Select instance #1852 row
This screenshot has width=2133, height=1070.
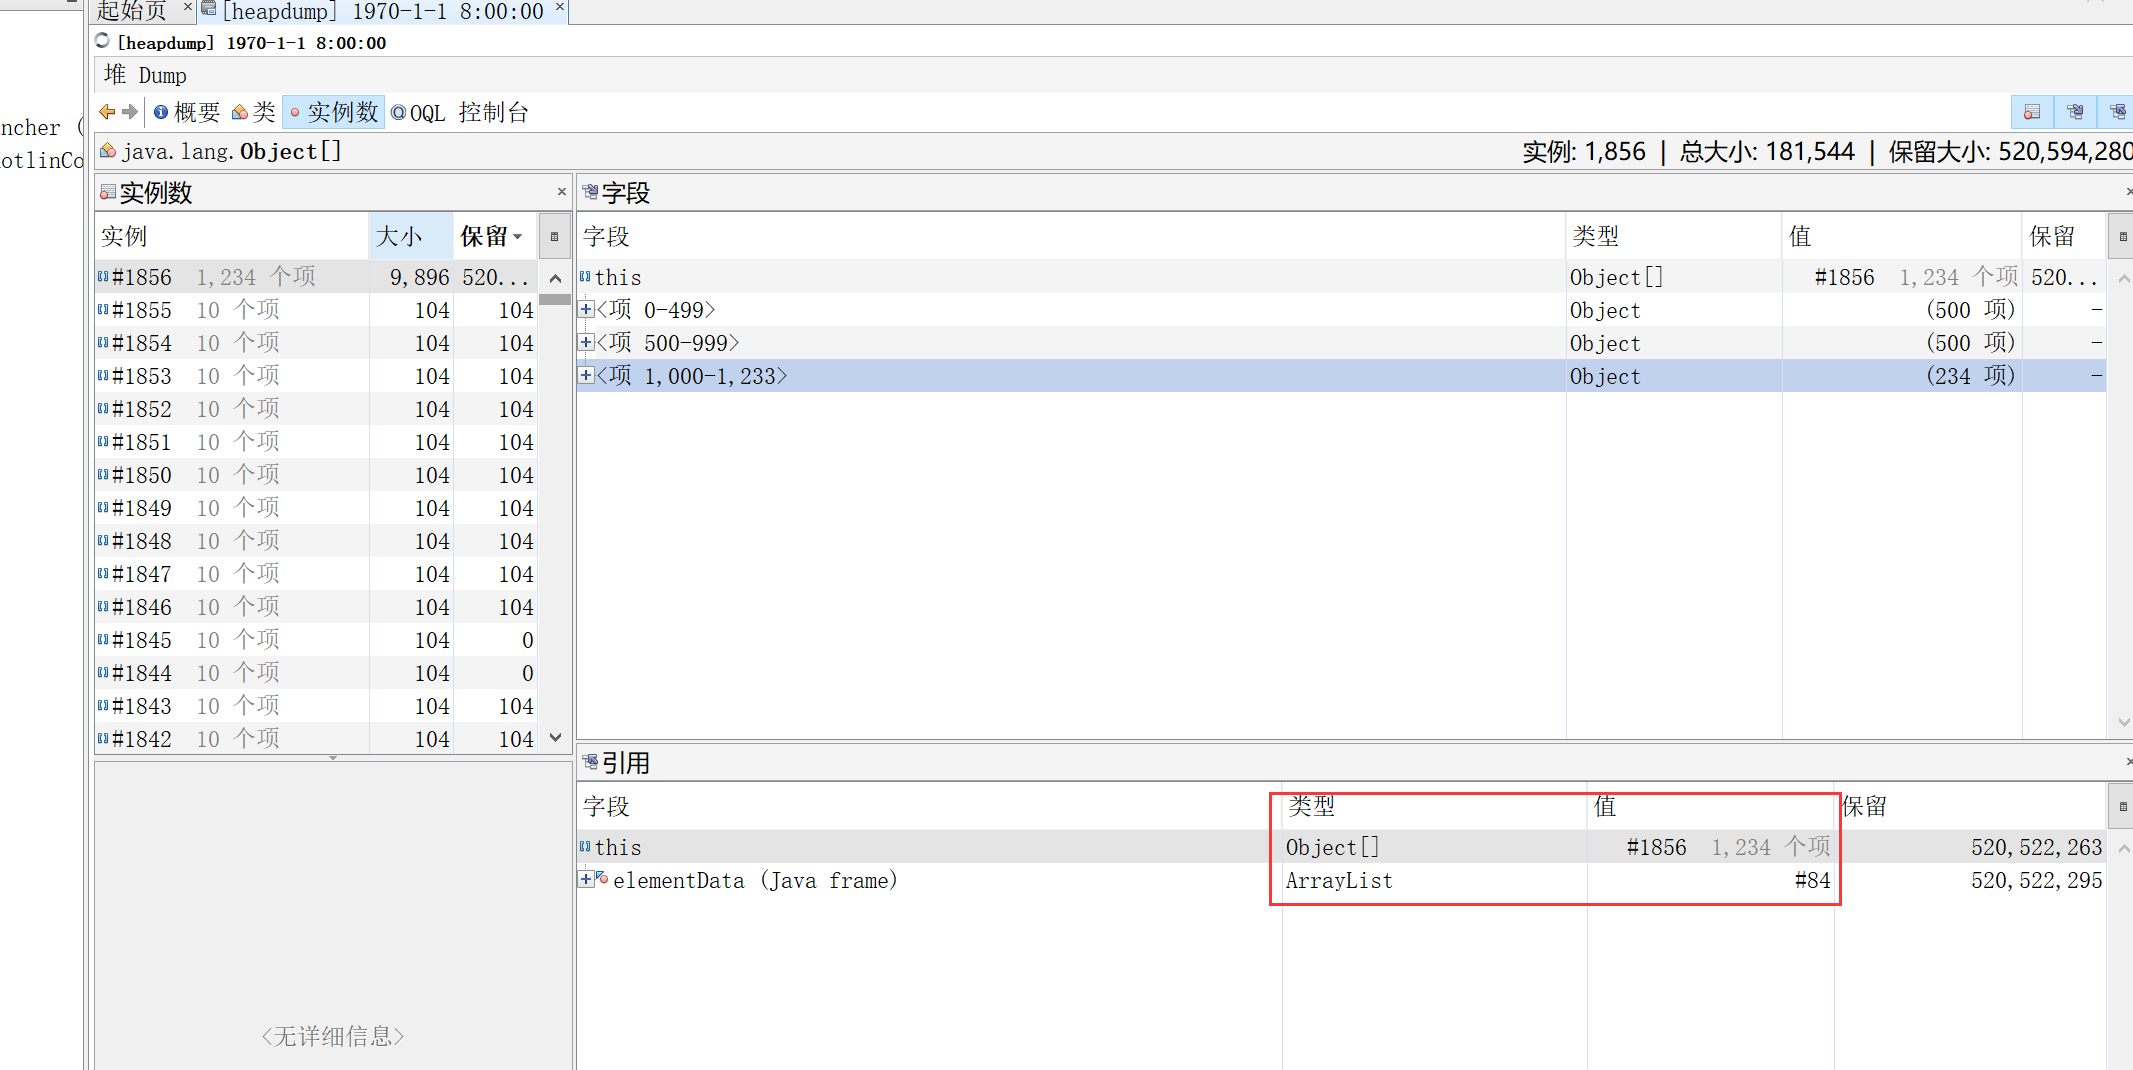pos(316,409)
